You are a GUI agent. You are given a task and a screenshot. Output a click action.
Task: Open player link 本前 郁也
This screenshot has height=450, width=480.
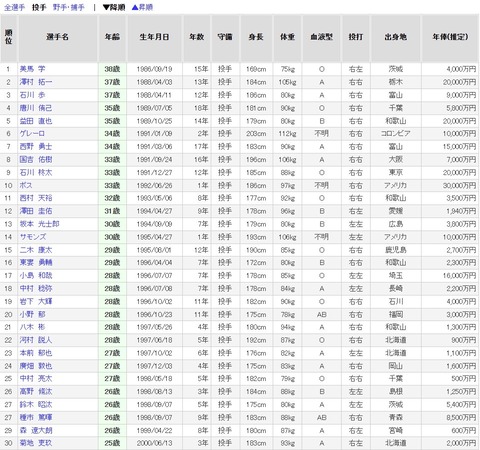[36, 353]
